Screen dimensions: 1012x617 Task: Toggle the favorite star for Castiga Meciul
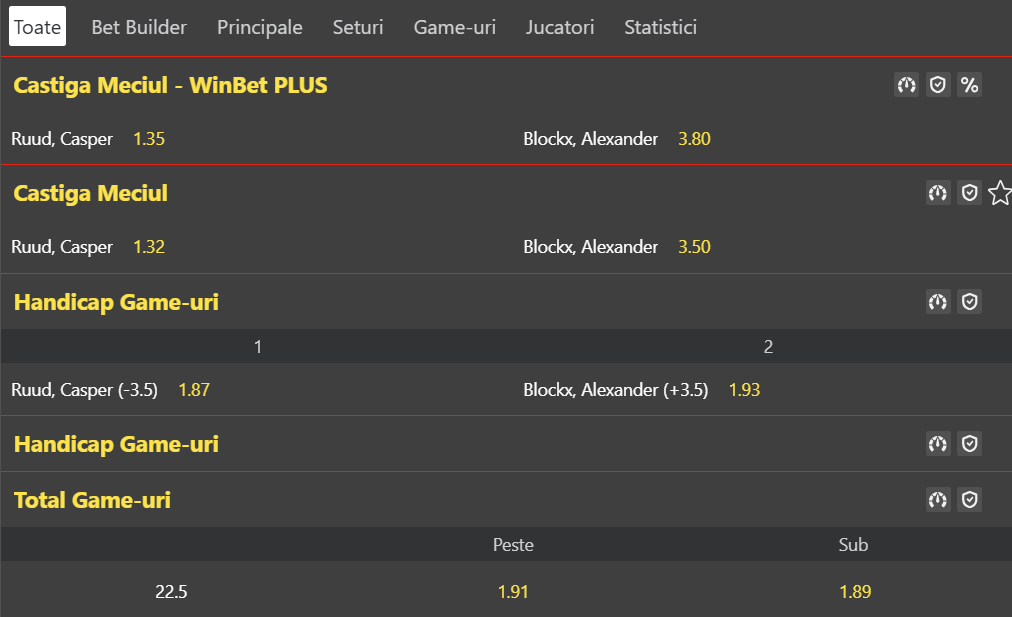pos(999,192)
